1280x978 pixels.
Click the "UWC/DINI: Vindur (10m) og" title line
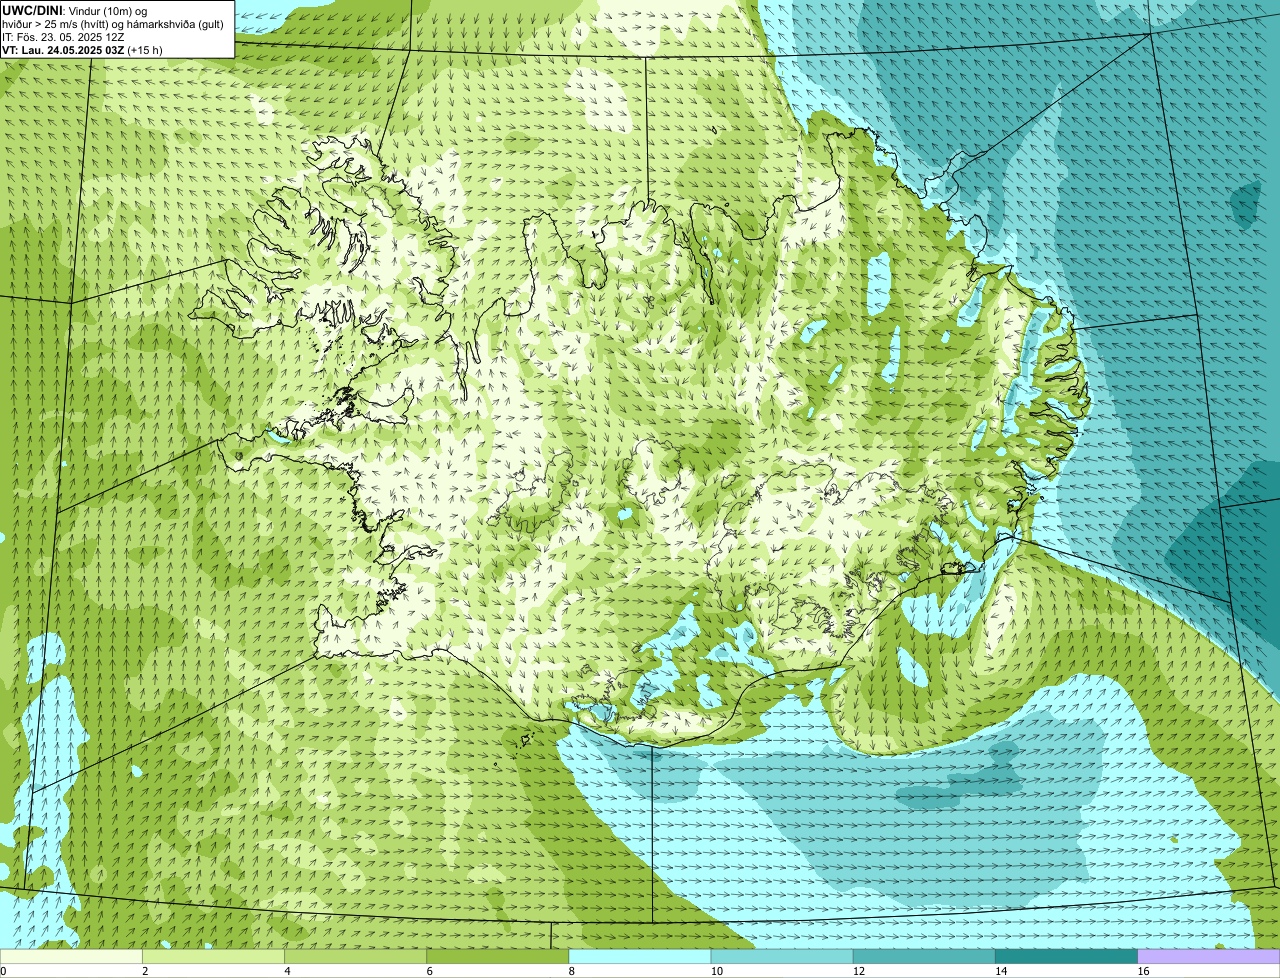click(x=75, y=10)
